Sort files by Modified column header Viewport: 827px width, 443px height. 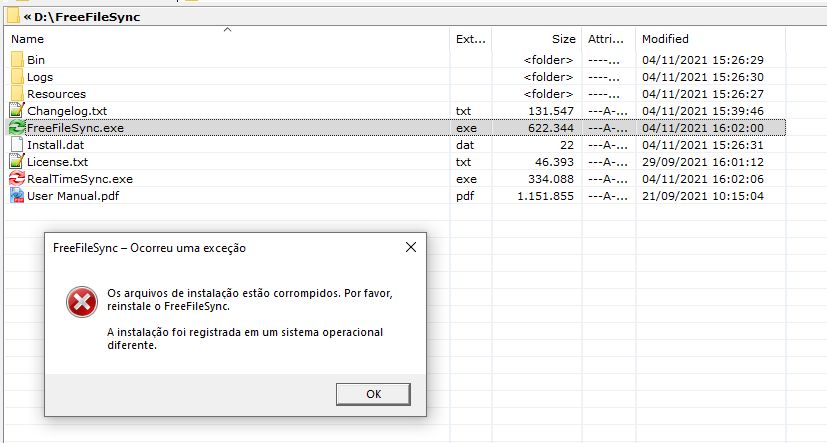[x=665, y=39]
